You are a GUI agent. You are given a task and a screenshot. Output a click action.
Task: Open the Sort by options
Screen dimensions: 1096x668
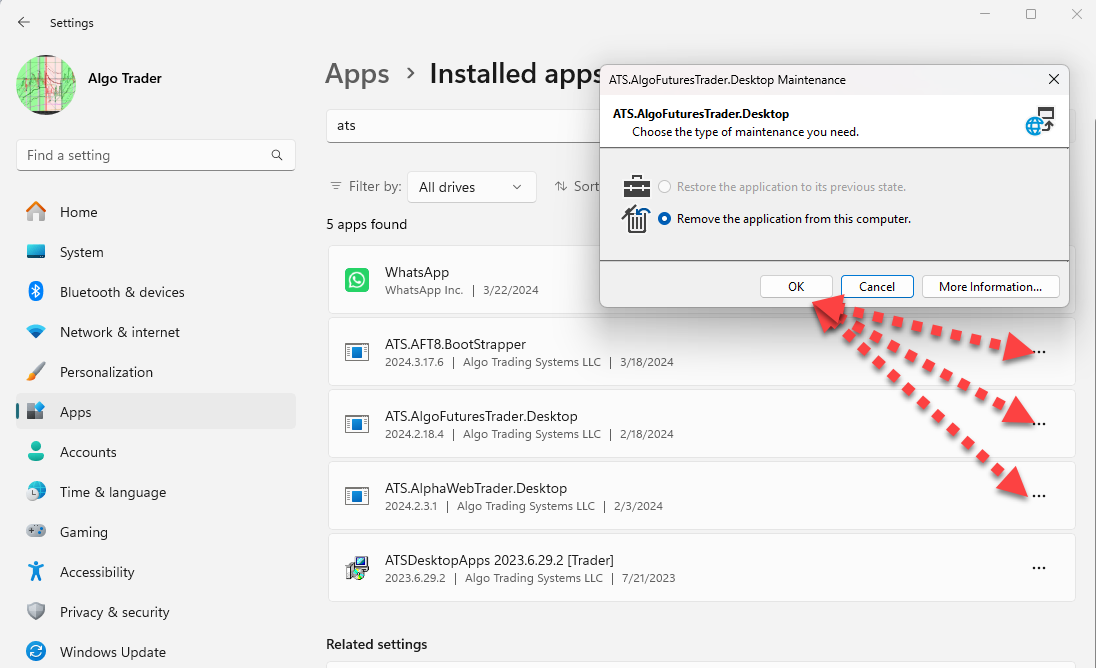pyautogui.click(x=577, y=187)
